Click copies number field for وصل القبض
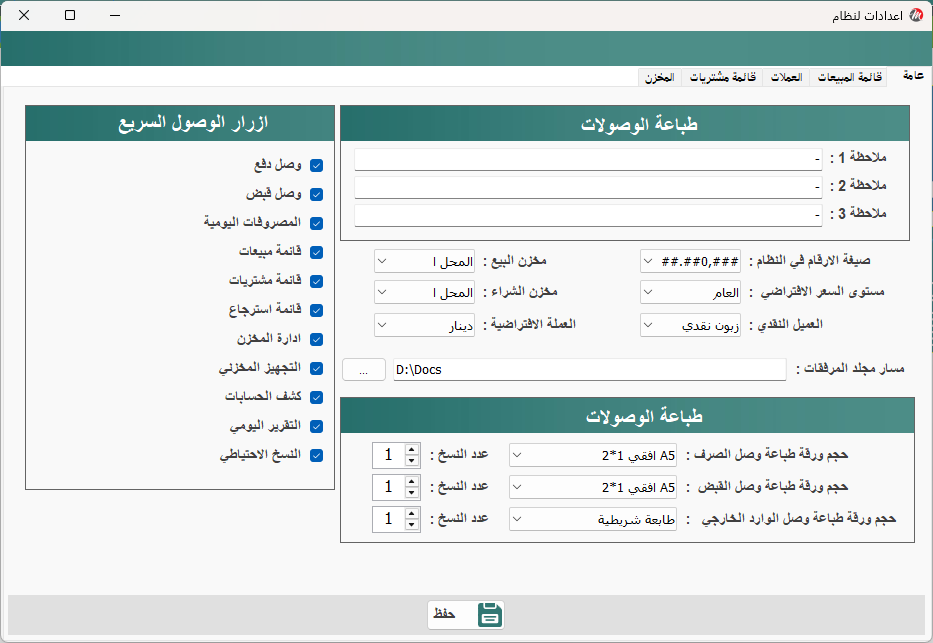Viewport: 933px width, 643px height. pyautogui.click(x=389, y=487)
